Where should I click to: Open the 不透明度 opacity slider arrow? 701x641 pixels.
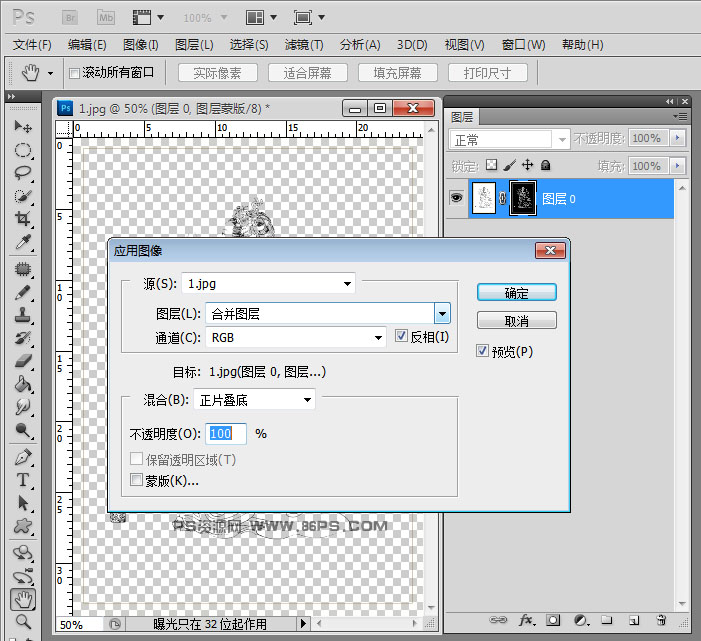tap(677, 138)
